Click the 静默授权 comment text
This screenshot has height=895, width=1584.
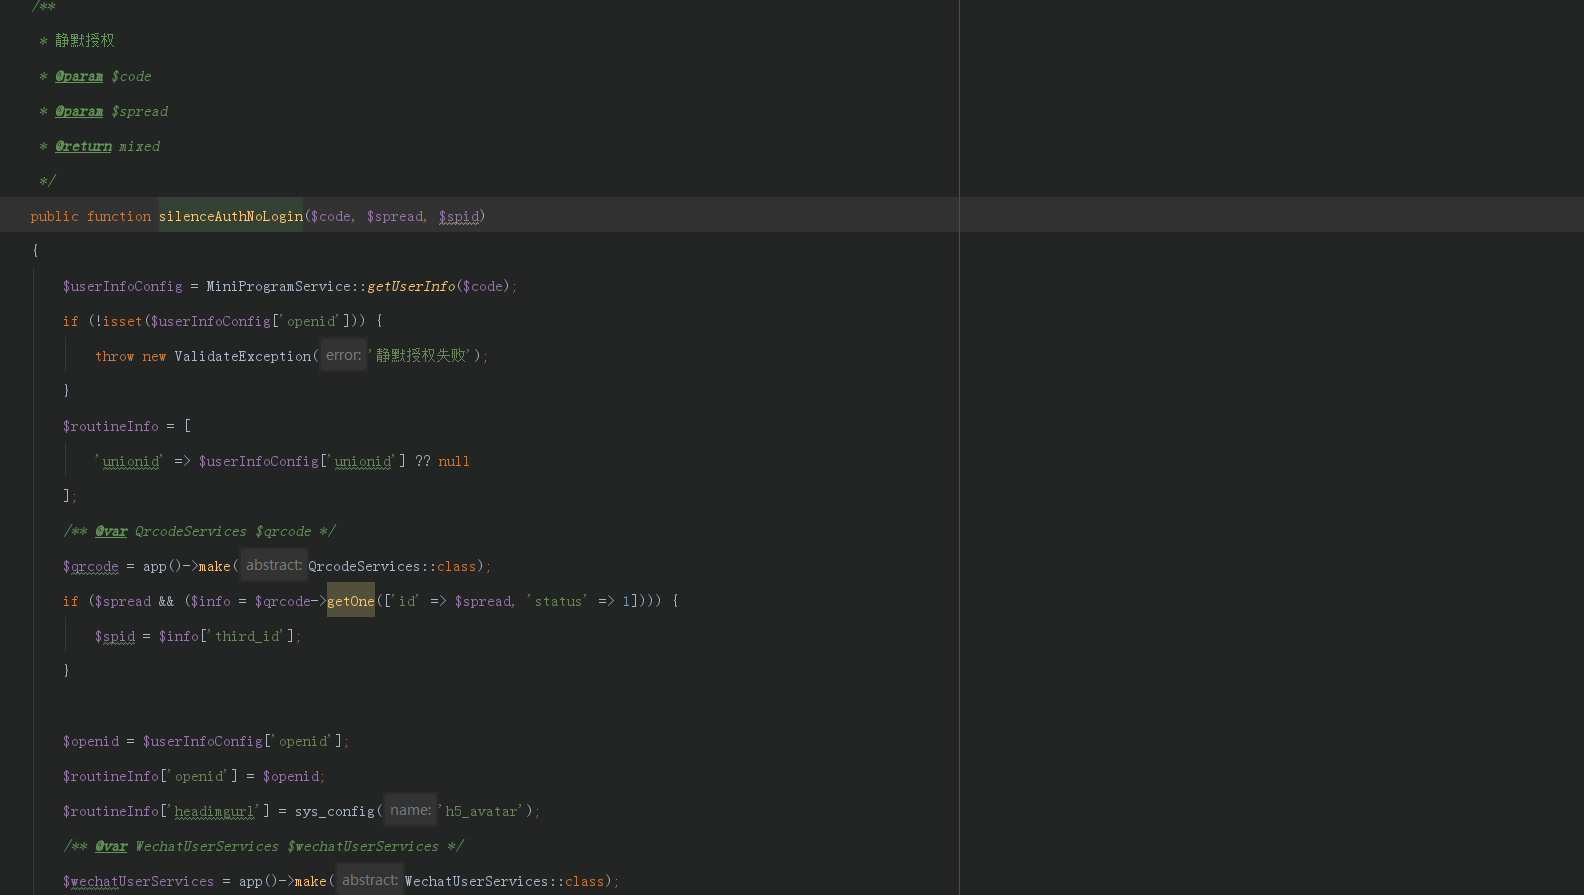click(x=85, y=40)
